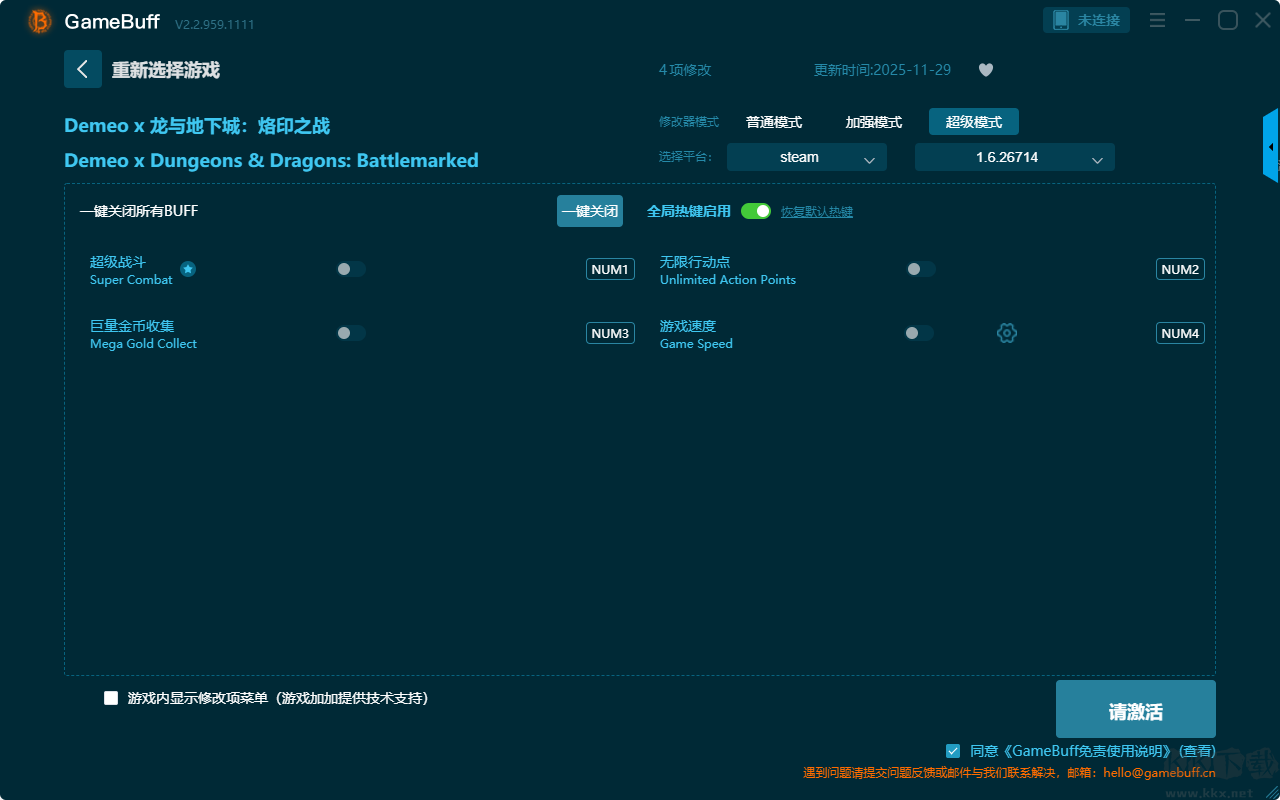Viewport: 1280px width, 800px height.
Task: Open the steam platform dropdown
Action: coord(806,157)
